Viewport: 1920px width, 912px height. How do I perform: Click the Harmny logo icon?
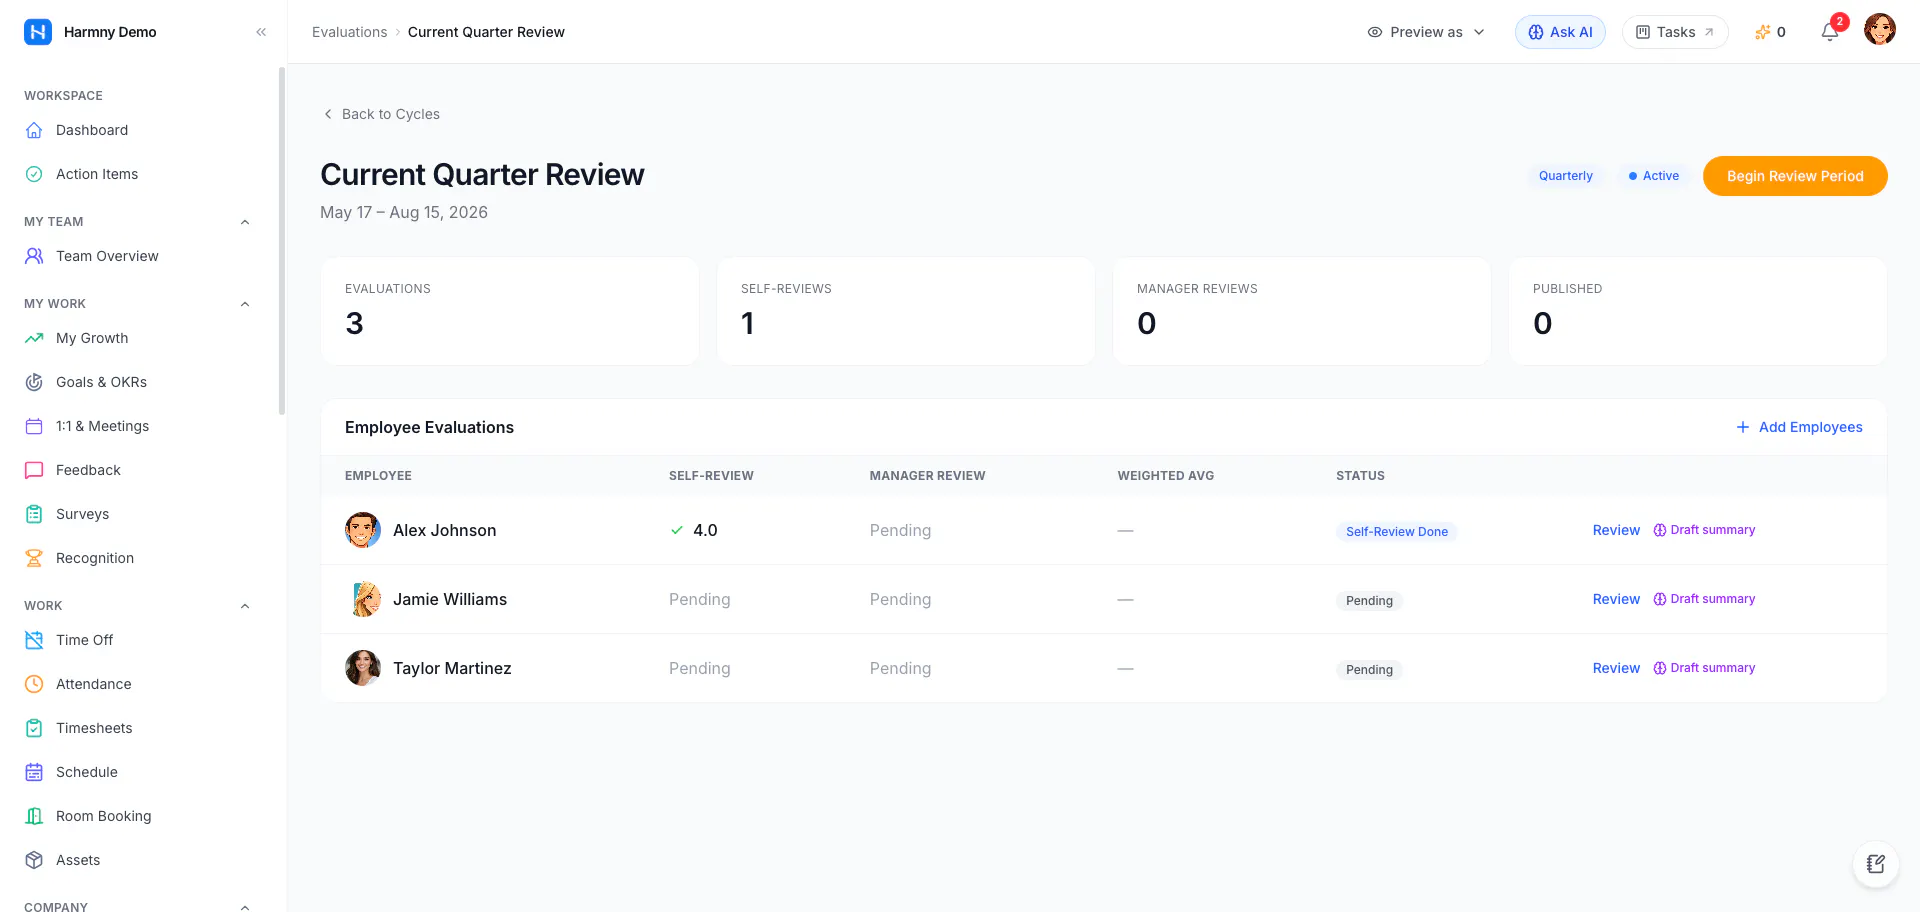tap(38, 32)
